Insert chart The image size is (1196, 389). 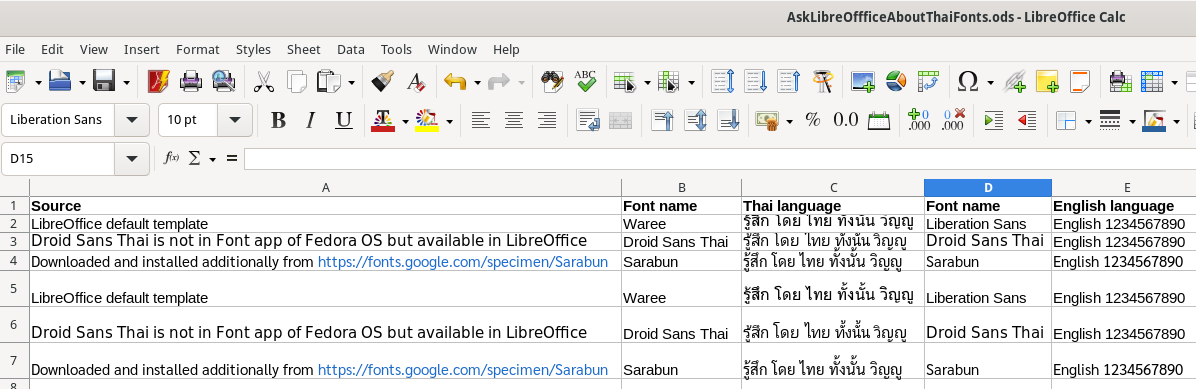pyautogui.click(x=895, y=81)
